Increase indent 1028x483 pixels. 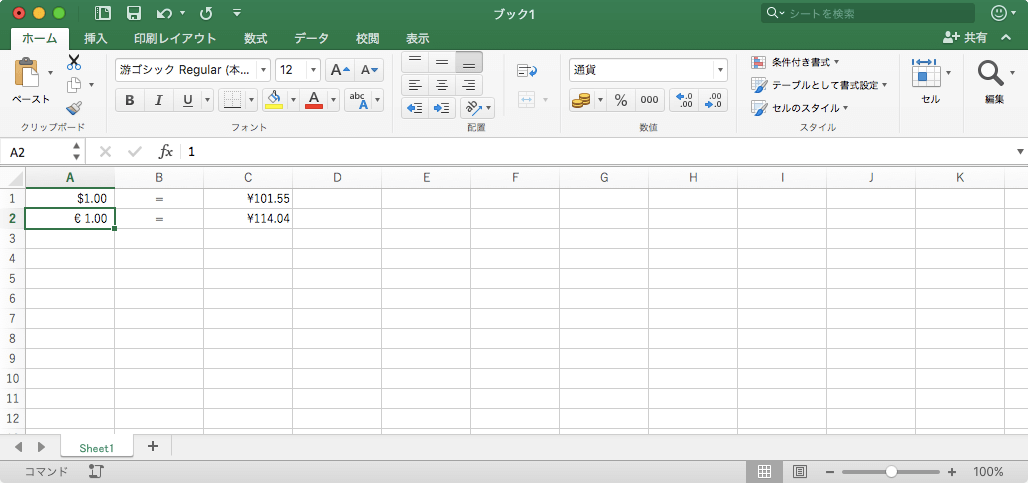pyautogui.click(x=442, y=108)
